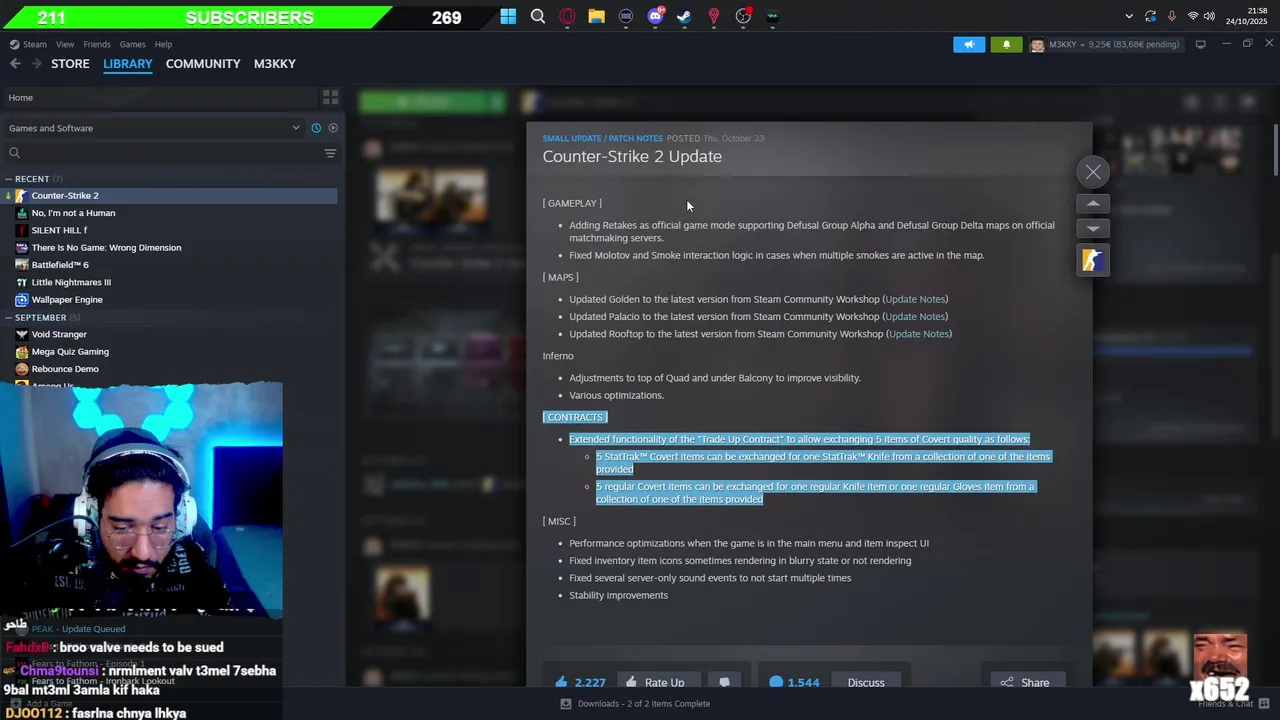Open Steam icon in the taskbar

(x=684, y=16)
